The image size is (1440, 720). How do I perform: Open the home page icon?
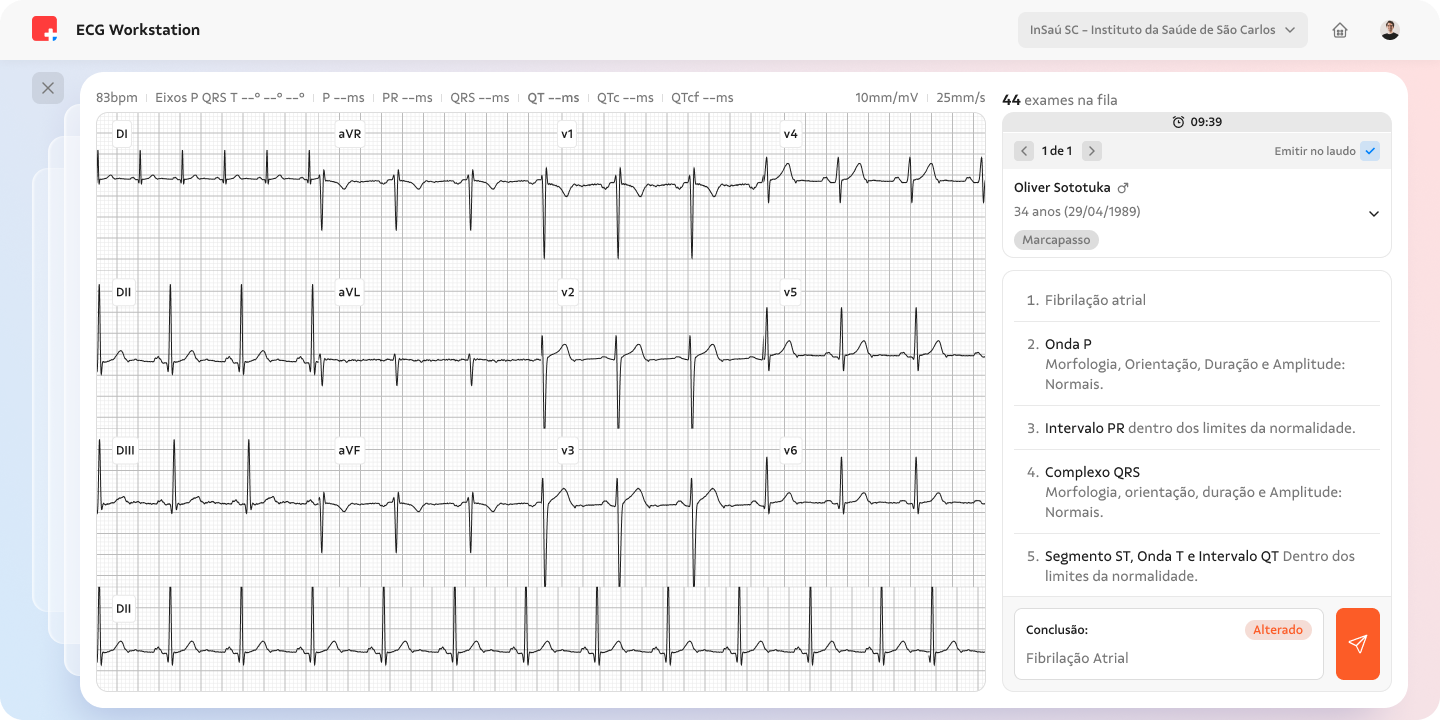1340,30
